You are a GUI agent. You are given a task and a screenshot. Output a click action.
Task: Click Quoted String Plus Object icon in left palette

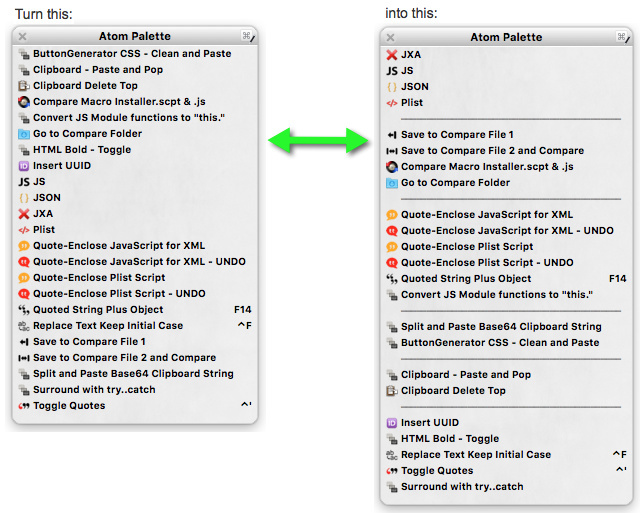point(24,310)
